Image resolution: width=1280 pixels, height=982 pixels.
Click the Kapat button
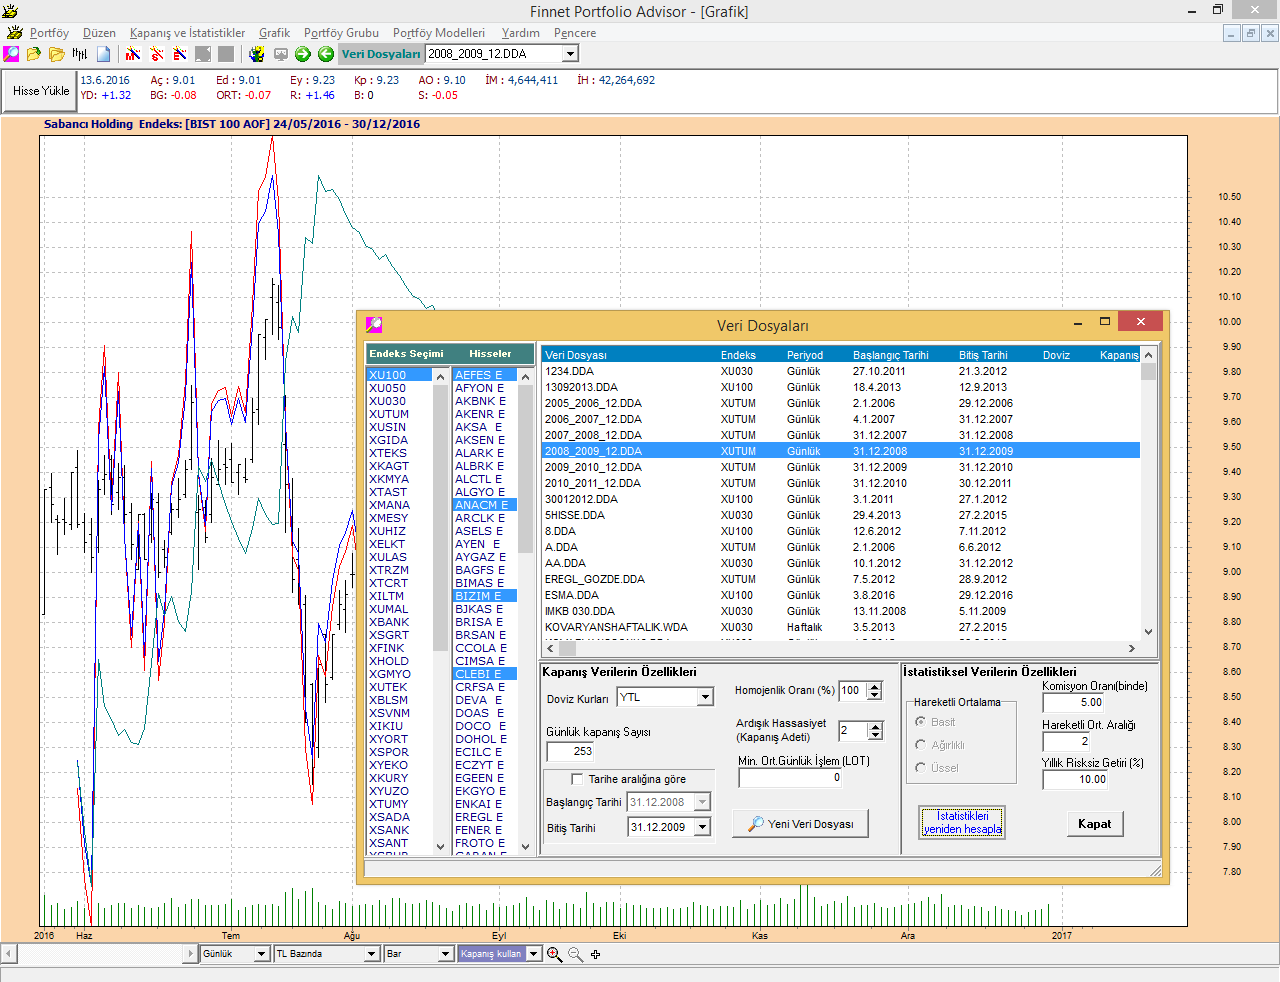point(1094,824)
